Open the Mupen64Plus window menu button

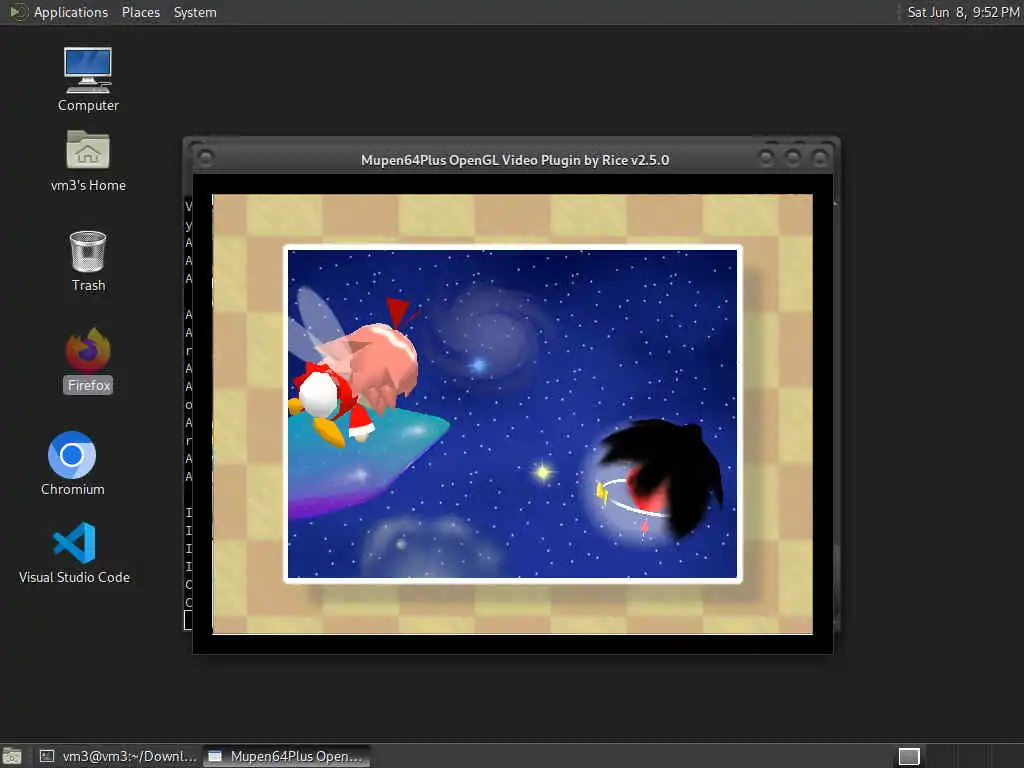pyautogui.click(x=205, y=158)
